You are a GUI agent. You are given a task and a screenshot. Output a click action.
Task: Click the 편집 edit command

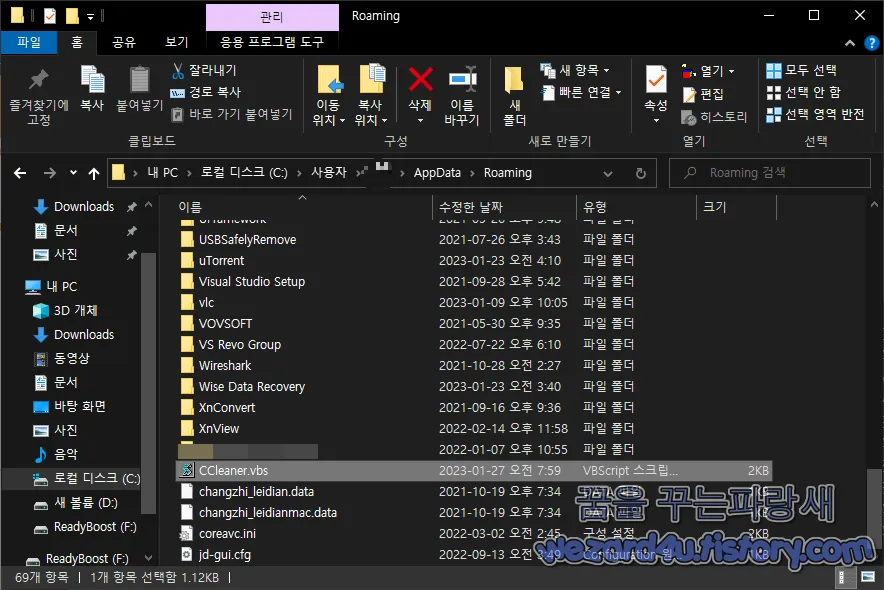coord(702,94)
